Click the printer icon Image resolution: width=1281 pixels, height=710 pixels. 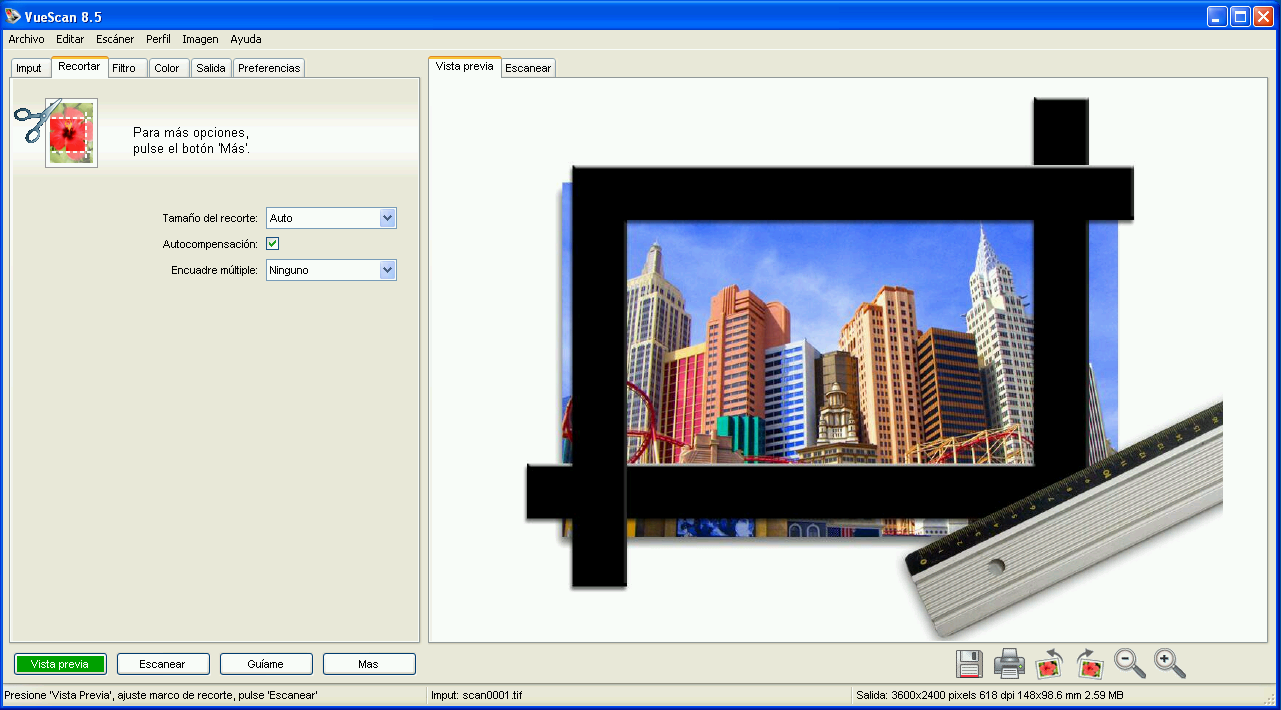click(x=1010, y=663)
